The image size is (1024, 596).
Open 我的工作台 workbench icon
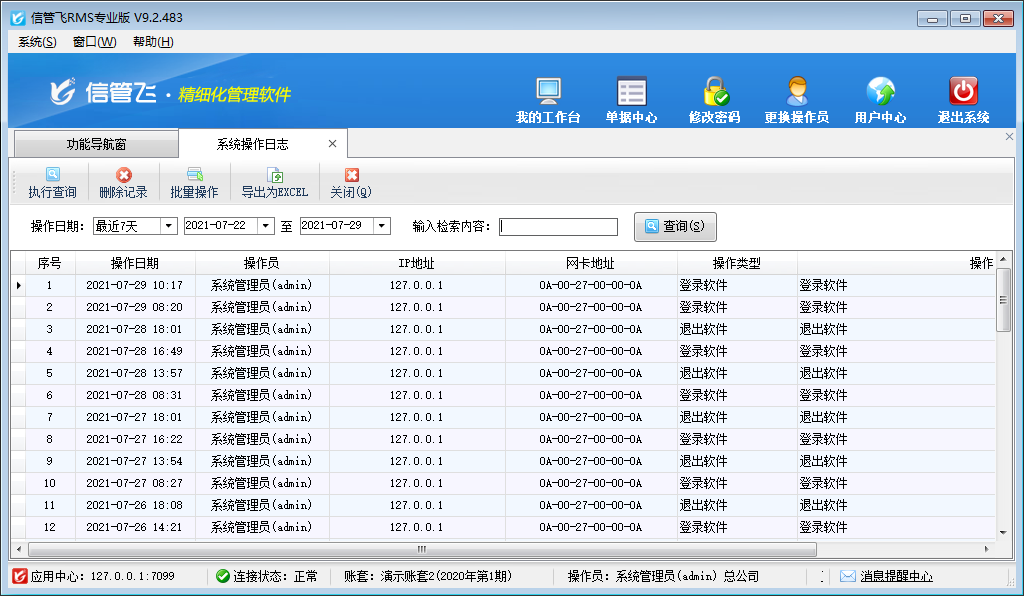[x=548, y=91]
